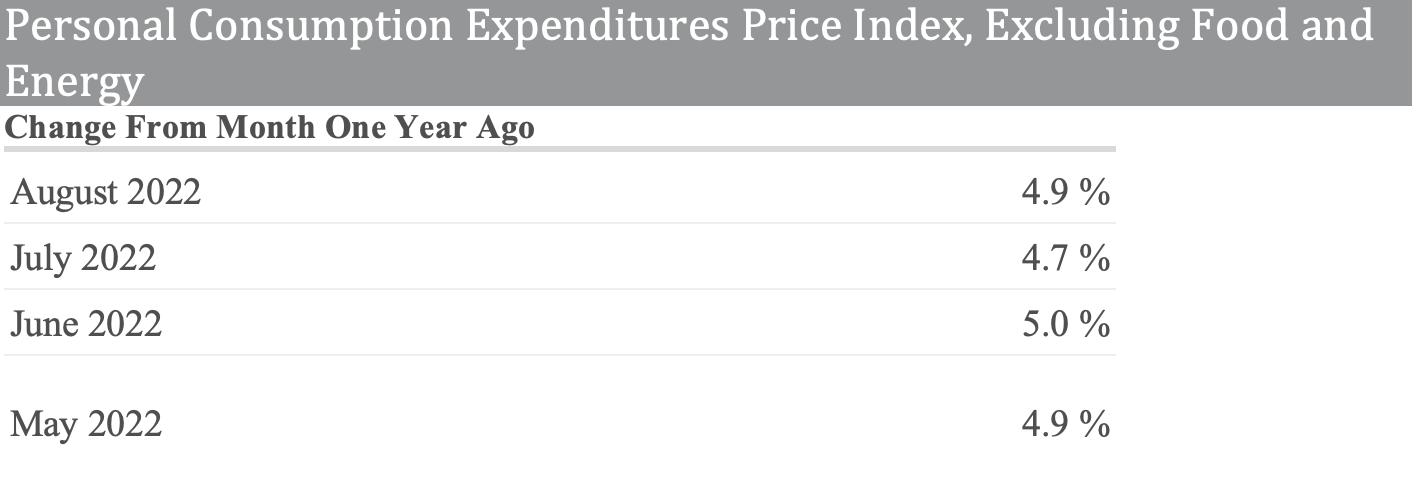Click the divider between August and July rows
This screenshot has width=1416, height=484.
click(x=560, y=223)
